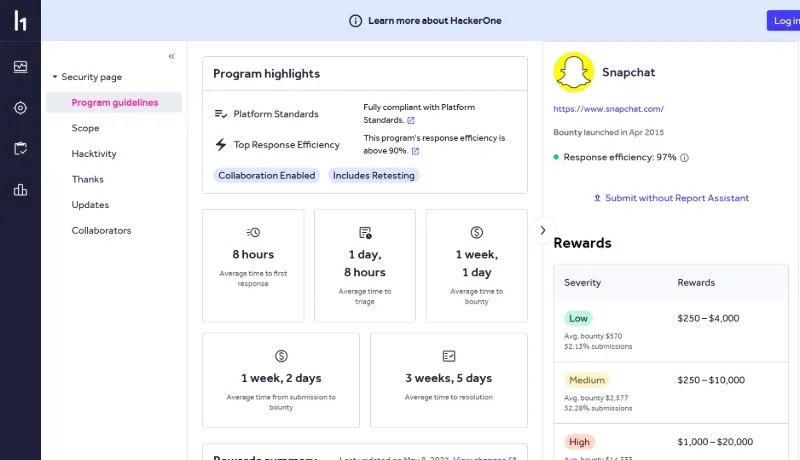Click info icon beside Learn more about HackerOne
800x460 pixels.
(355, 20)
